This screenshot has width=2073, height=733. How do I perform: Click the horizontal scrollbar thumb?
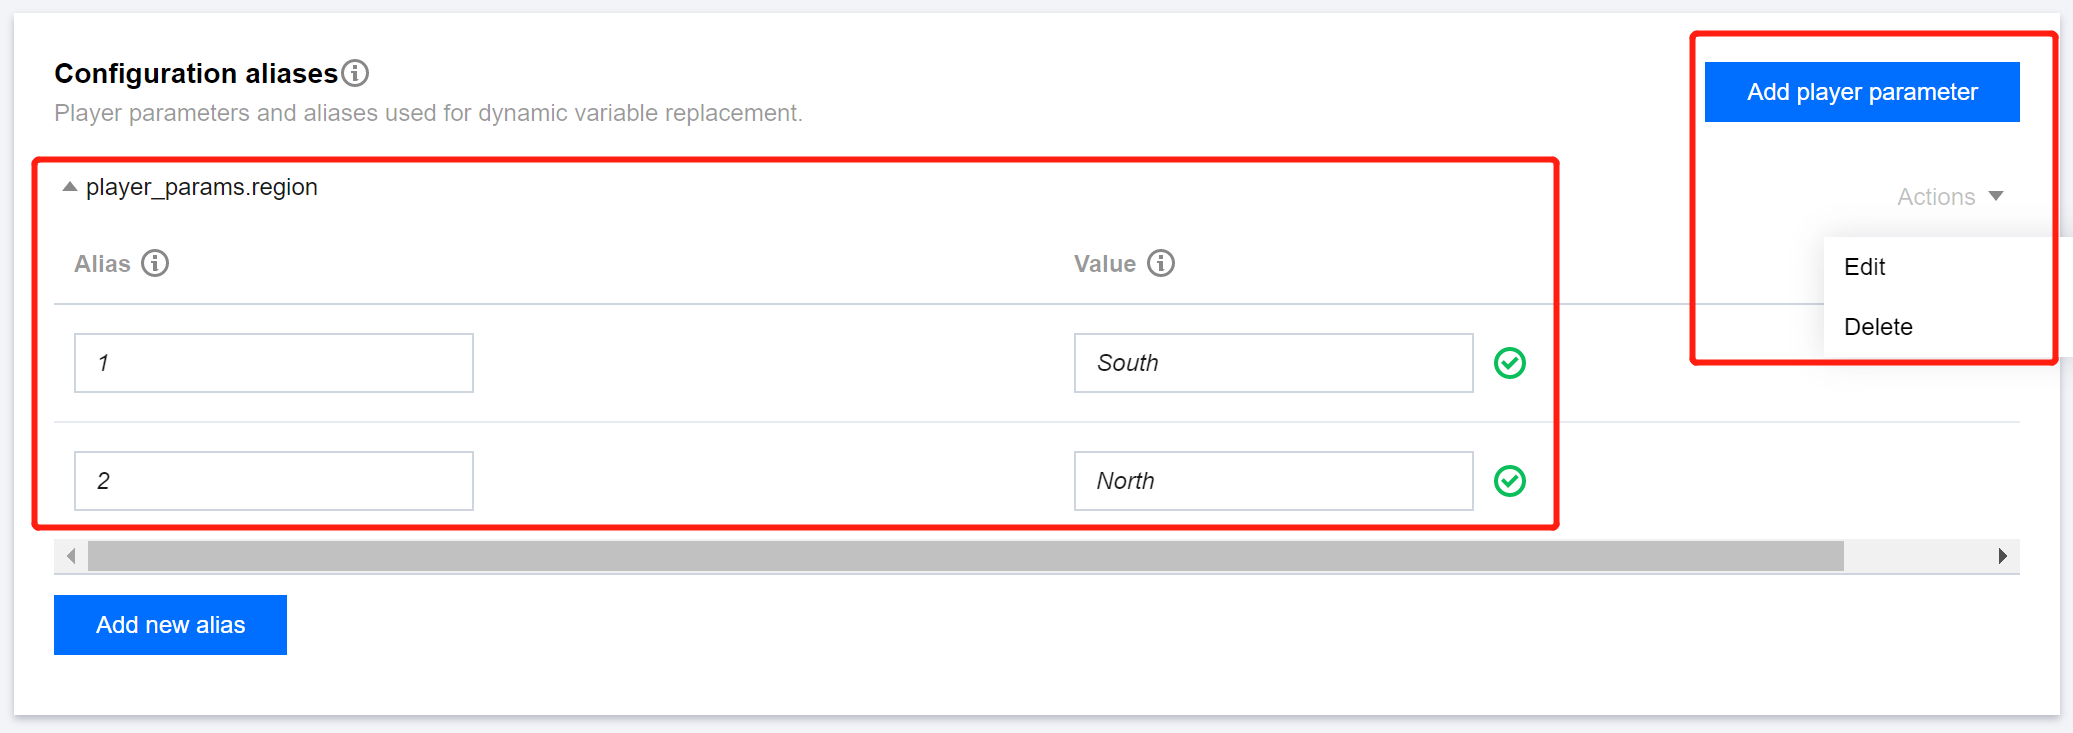(x=965, y=556)
